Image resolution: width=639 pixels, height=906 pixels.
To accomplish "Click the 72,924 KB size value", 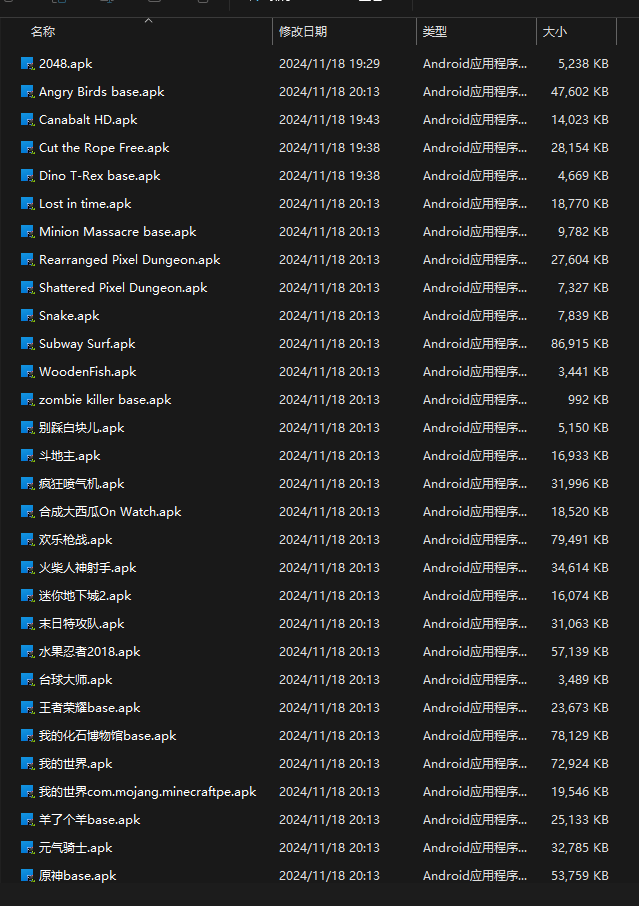I will click(x=579, y=764).
